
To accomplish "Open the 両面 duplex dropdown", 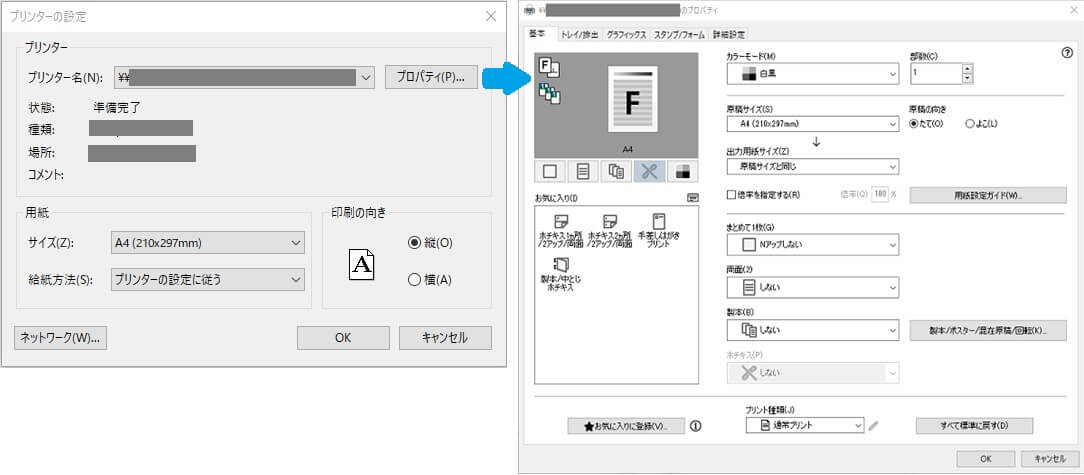I will tap(812, 288).
